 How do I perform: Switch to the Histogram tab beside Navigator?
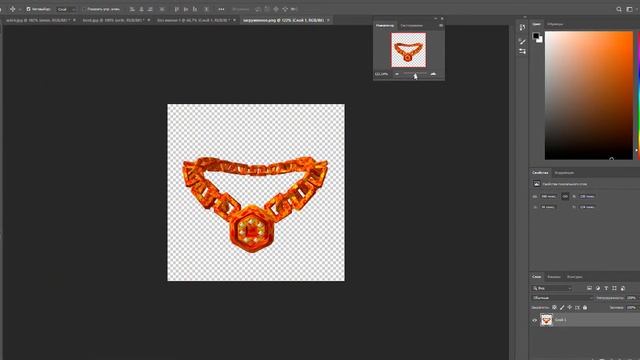[x=411, y=25]
